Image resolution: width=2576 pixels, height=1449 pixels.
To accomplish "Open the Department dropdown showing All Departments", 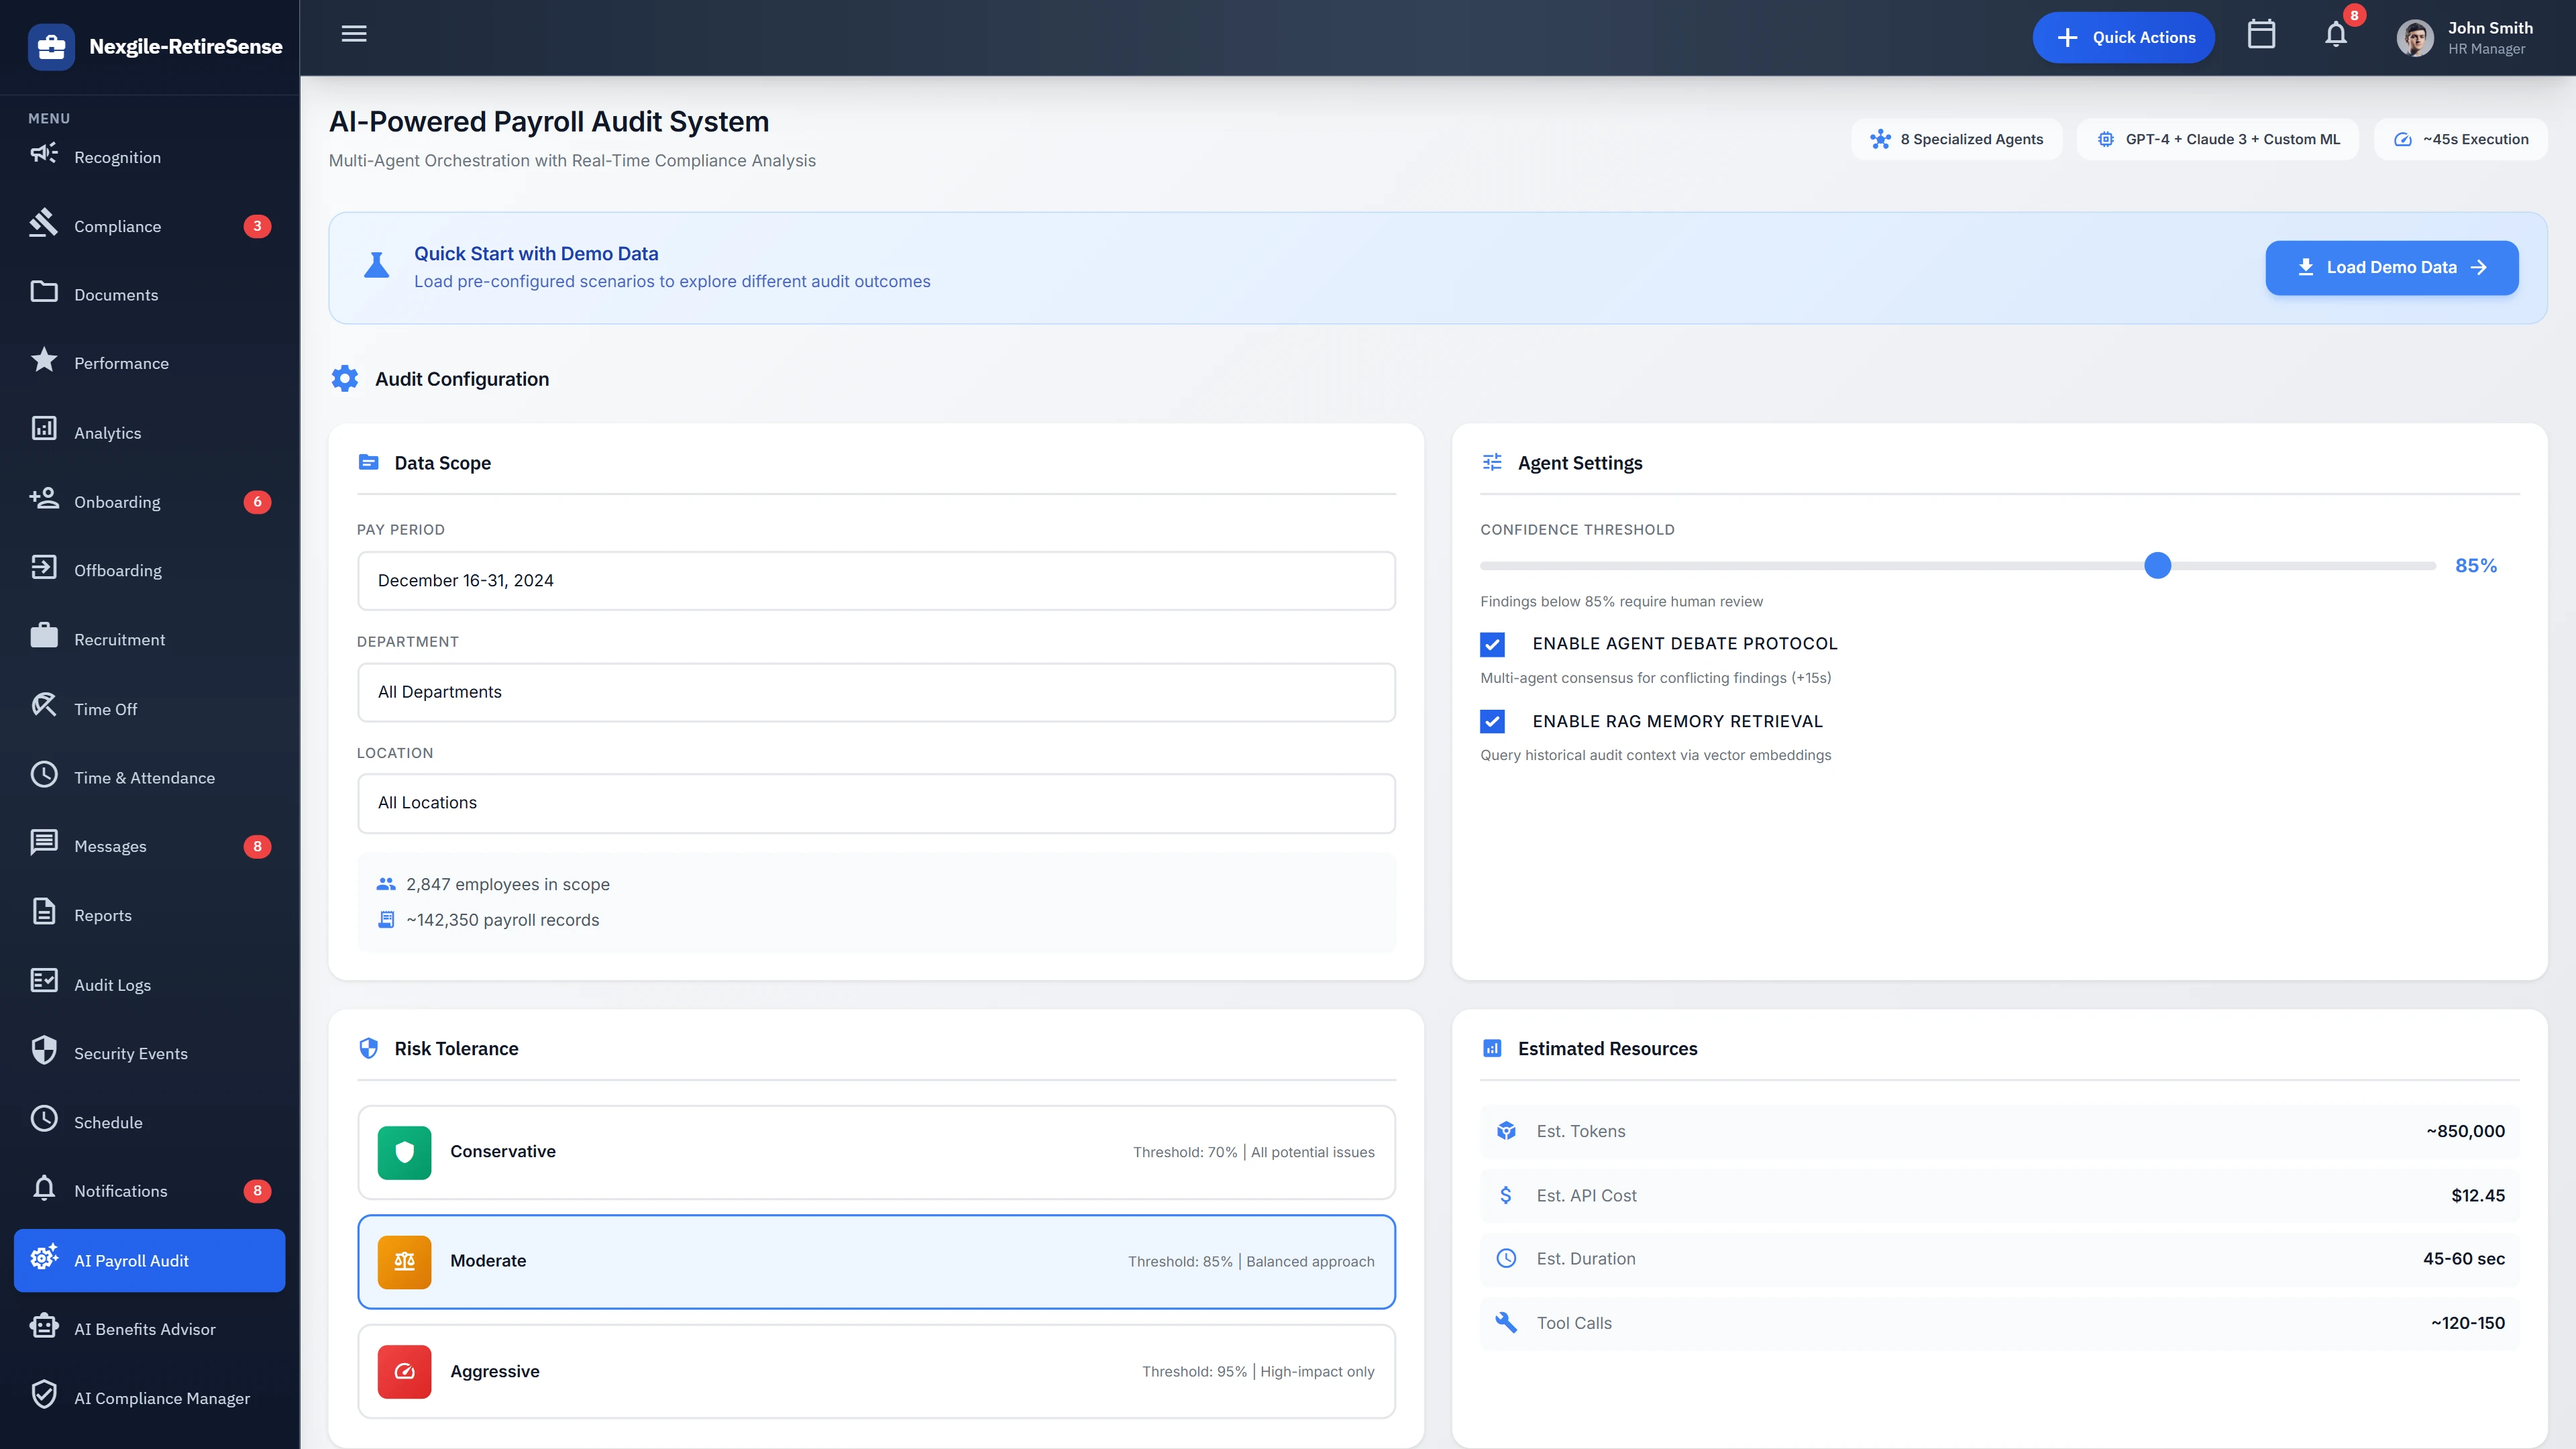I will click(x=876, y=691).
